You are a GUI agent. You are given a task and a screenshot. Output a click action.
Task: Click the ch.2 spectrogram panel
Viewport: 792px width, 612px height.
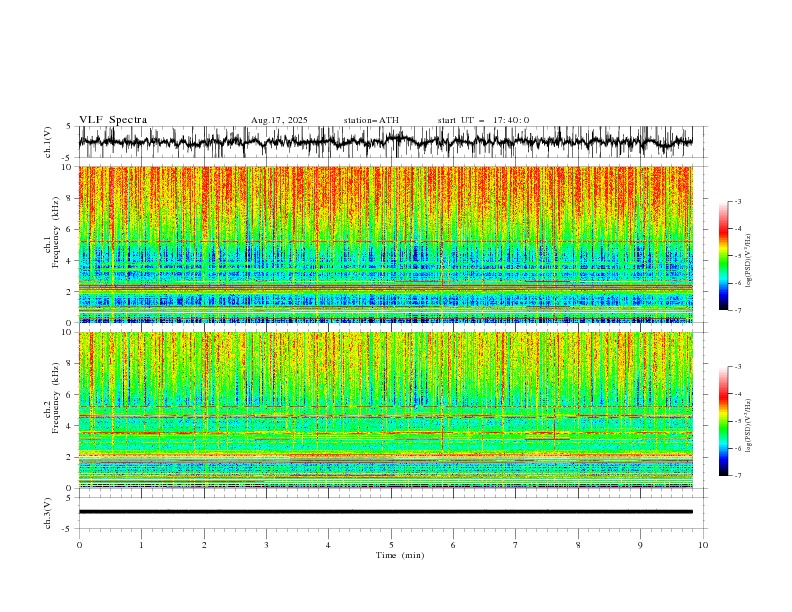[385, 410]
